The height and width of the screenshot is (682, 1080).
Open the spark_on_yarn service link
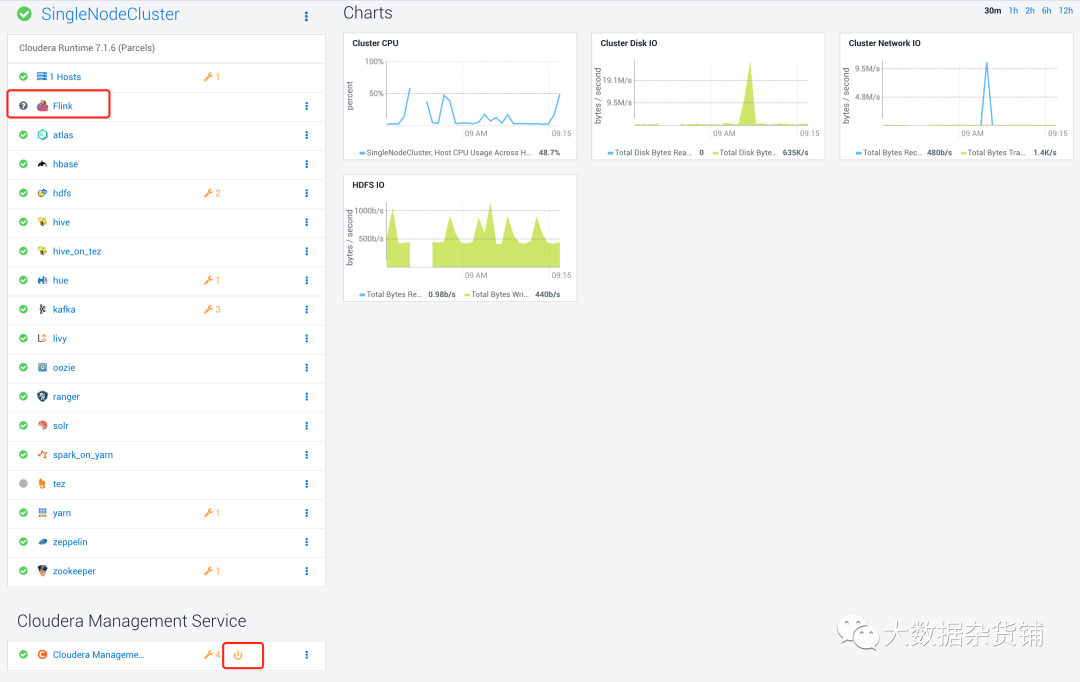click(83, 455)
